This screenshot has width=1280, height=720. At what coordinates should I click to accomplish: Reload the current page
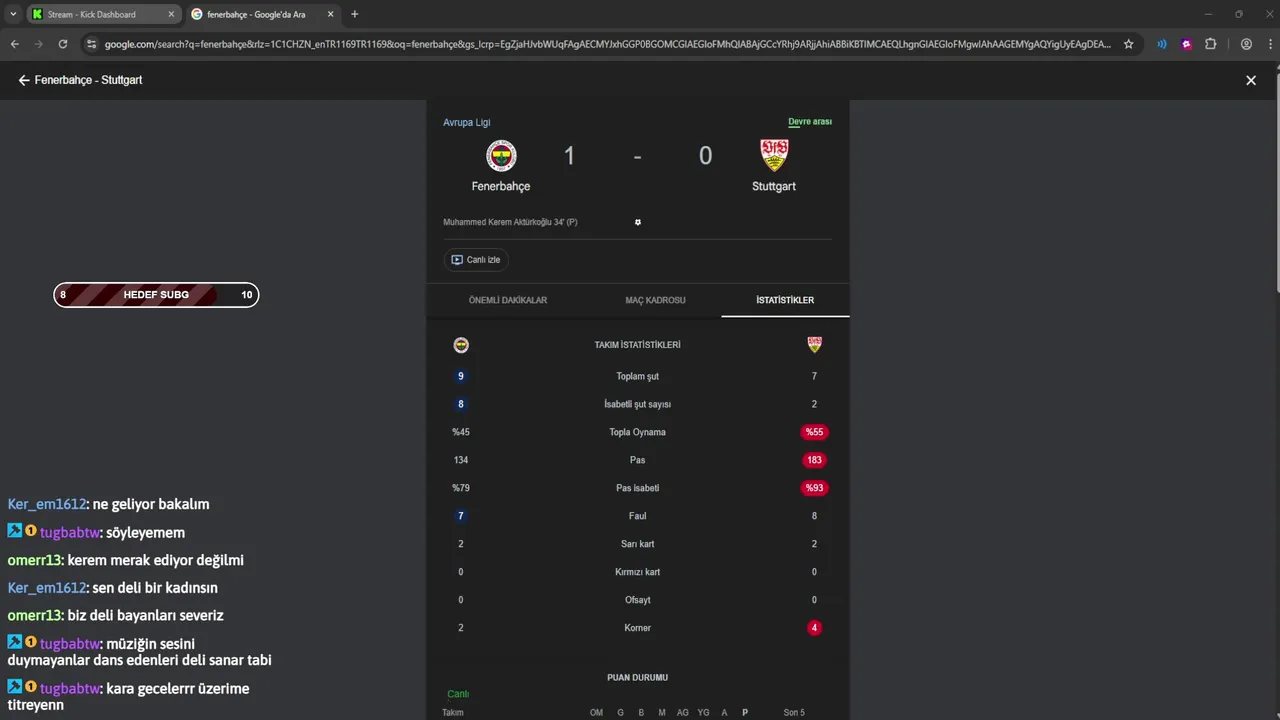point(63,44)
